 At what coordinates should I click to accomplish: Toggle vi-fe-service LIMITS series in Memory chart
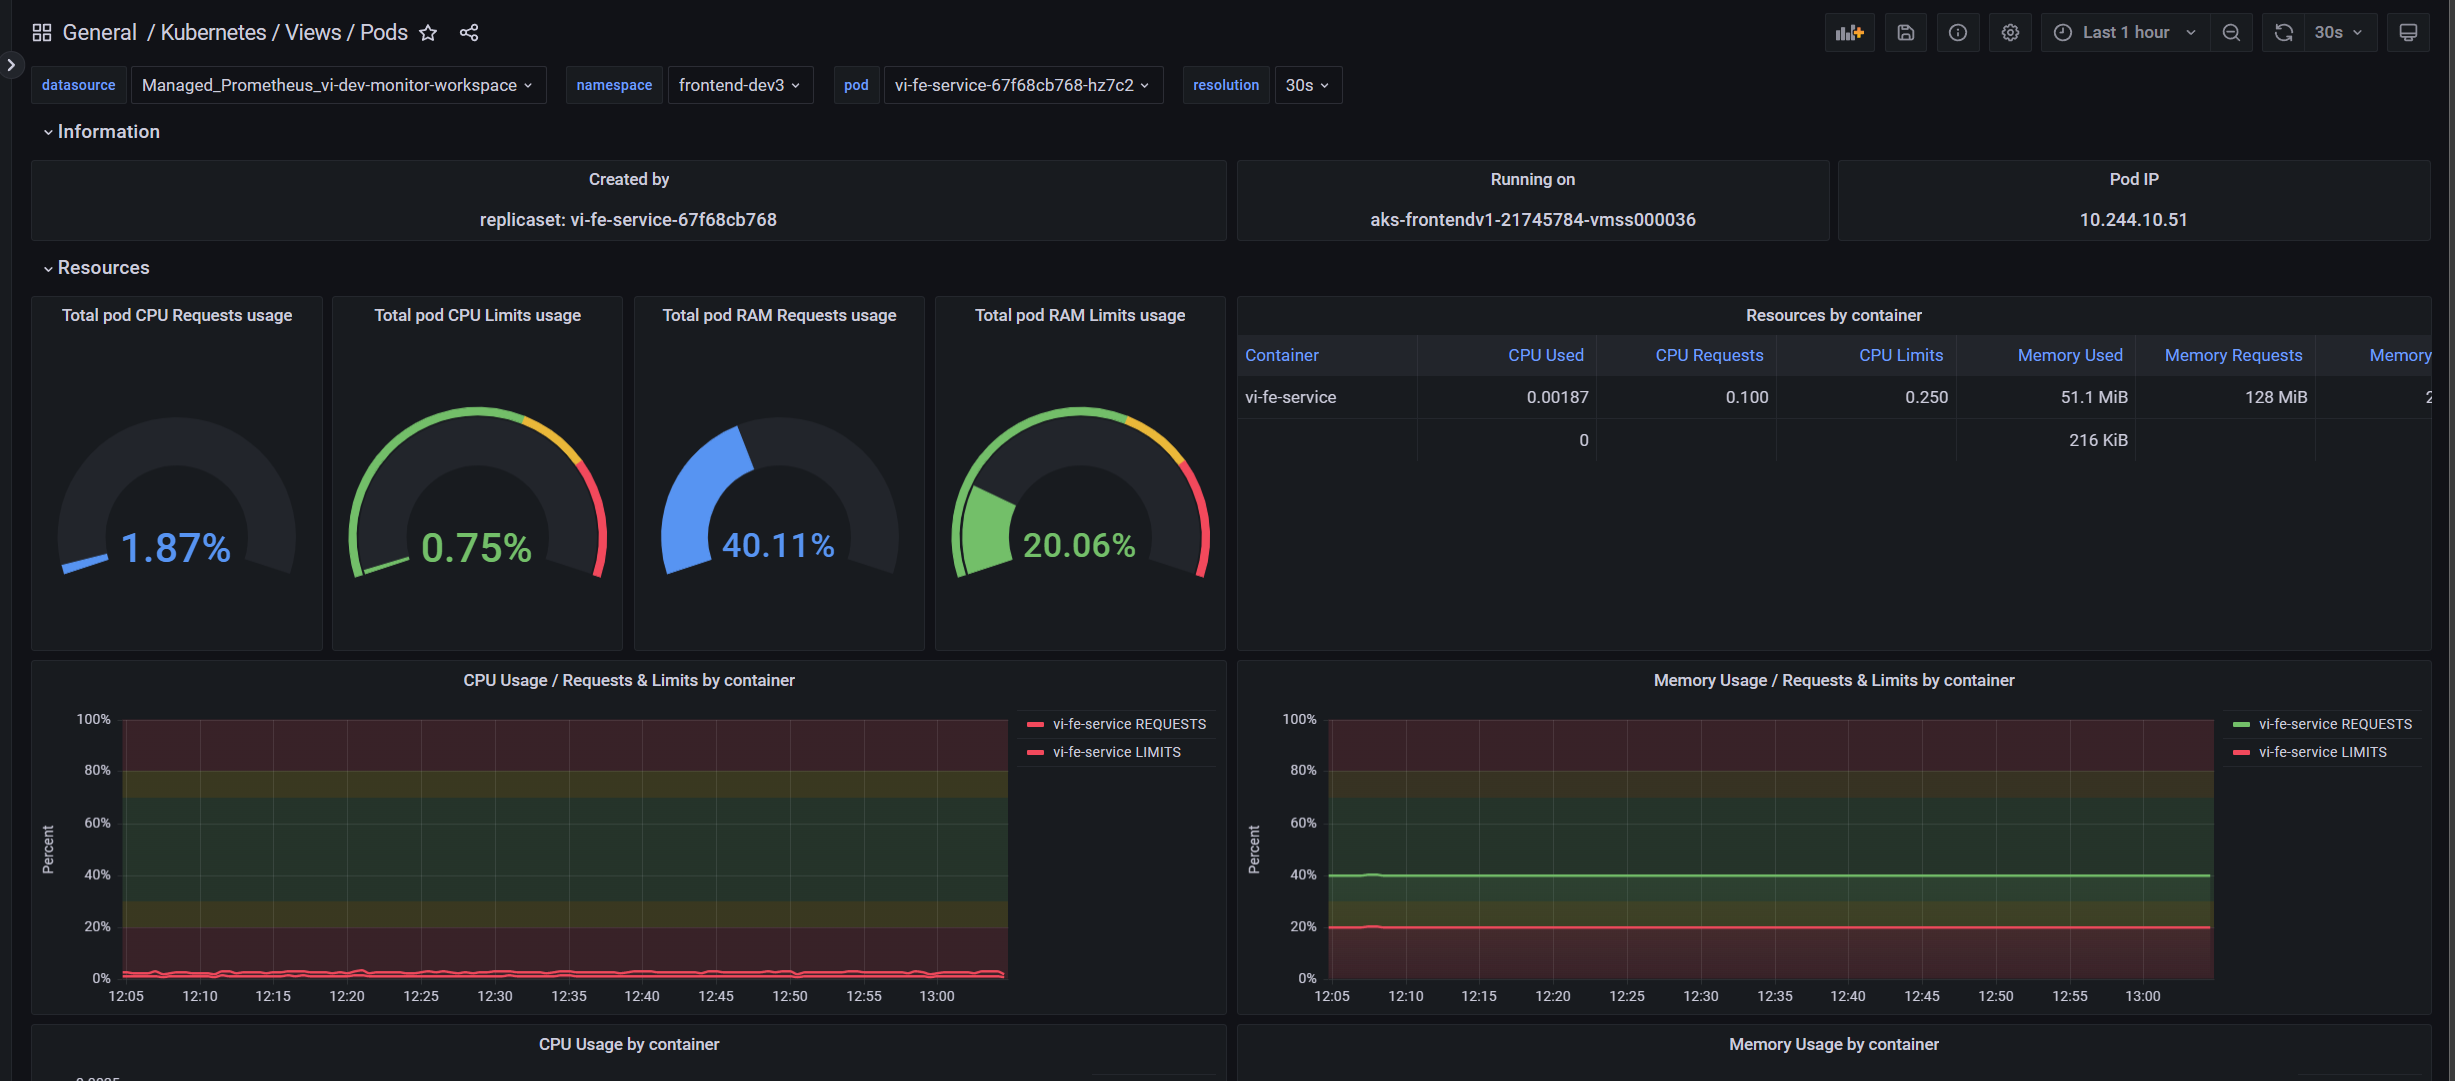[x=2320, y=751]
